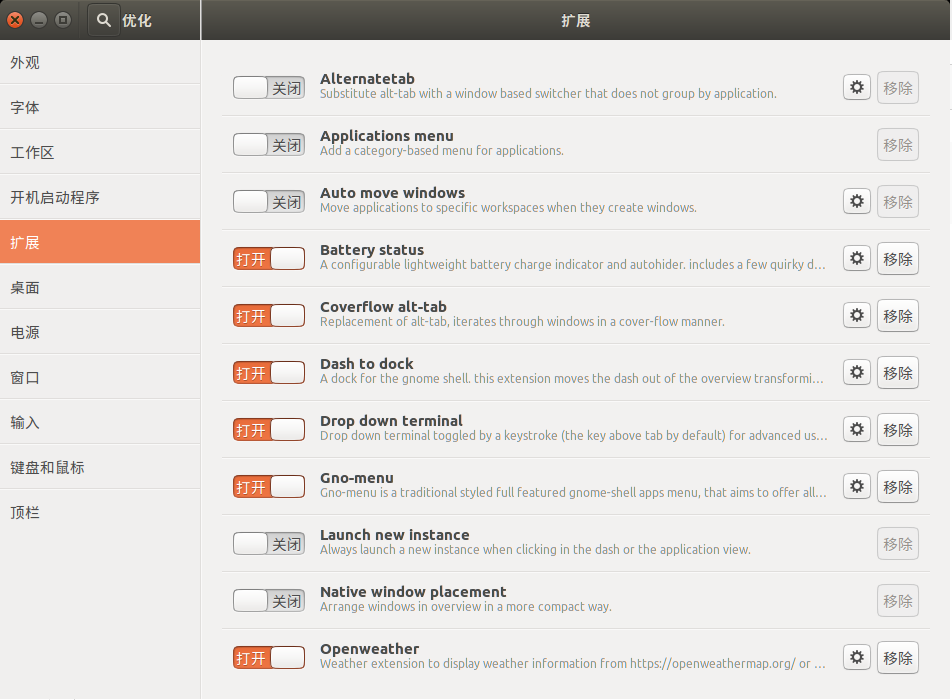Click the 'Openweather' extension title
Screen dimensions: 952x700
click(x=370, y=649)
